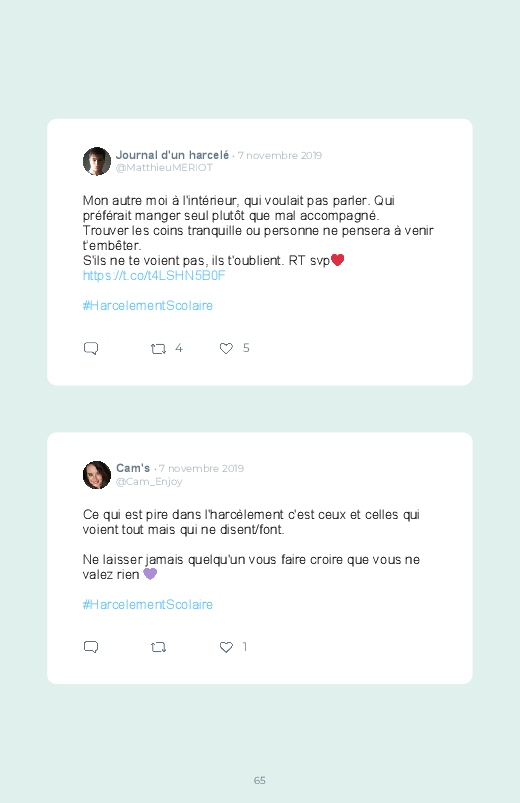Open the Cam's display name

coord(133,469)
